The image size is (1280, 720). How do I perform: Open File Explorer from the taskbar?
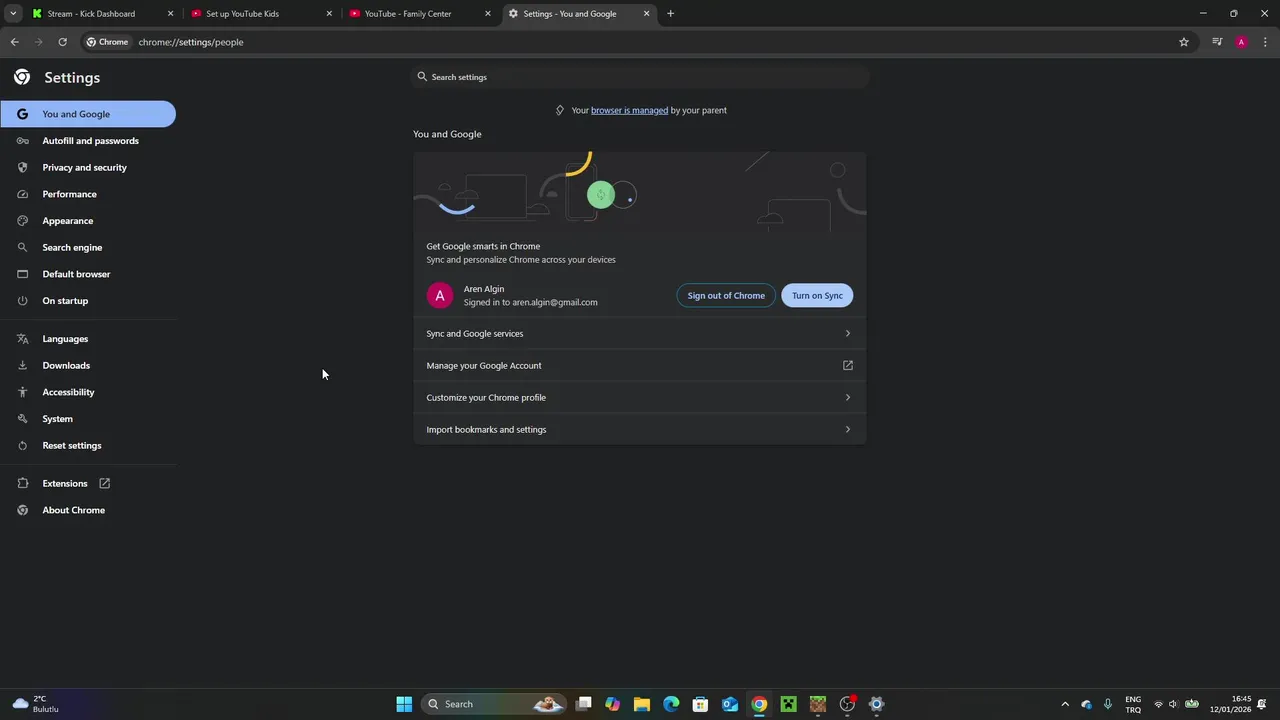click(642, 704)
